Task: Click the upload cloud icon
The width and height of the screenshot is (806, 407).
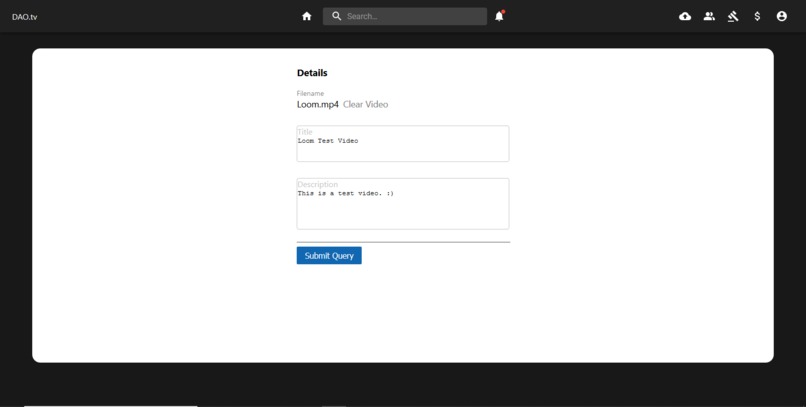Action: click(x=685, y=16)
